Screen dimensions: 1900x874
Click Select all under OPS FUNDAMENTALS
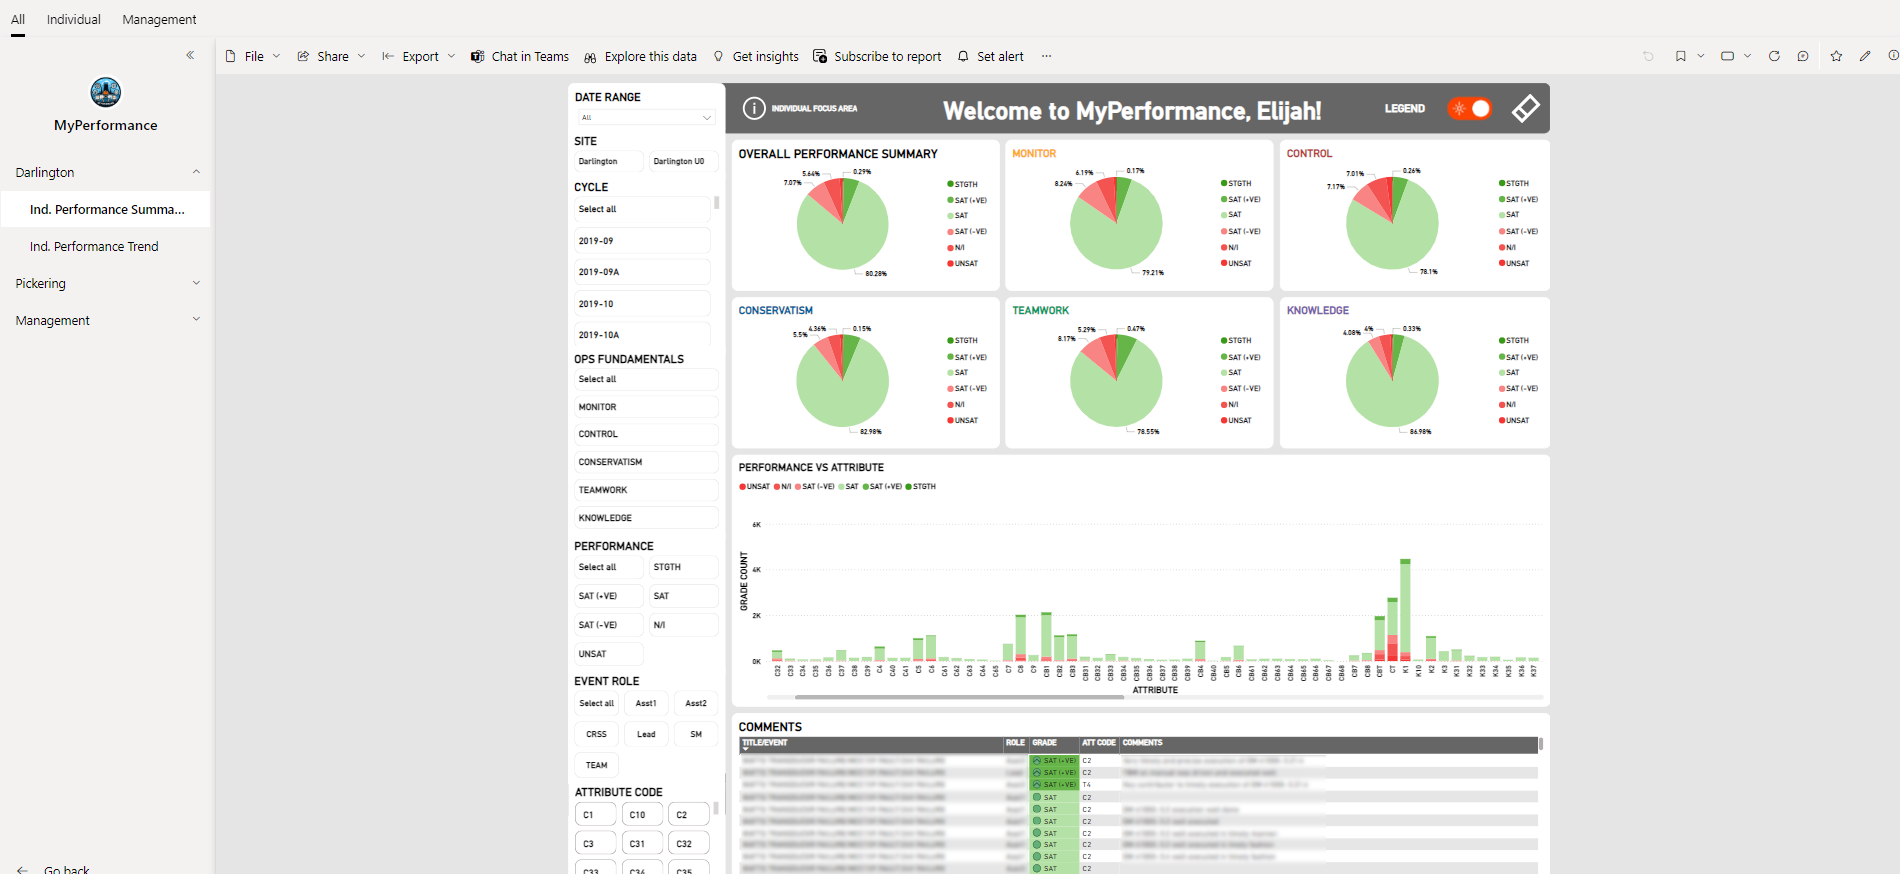point(646,379)
